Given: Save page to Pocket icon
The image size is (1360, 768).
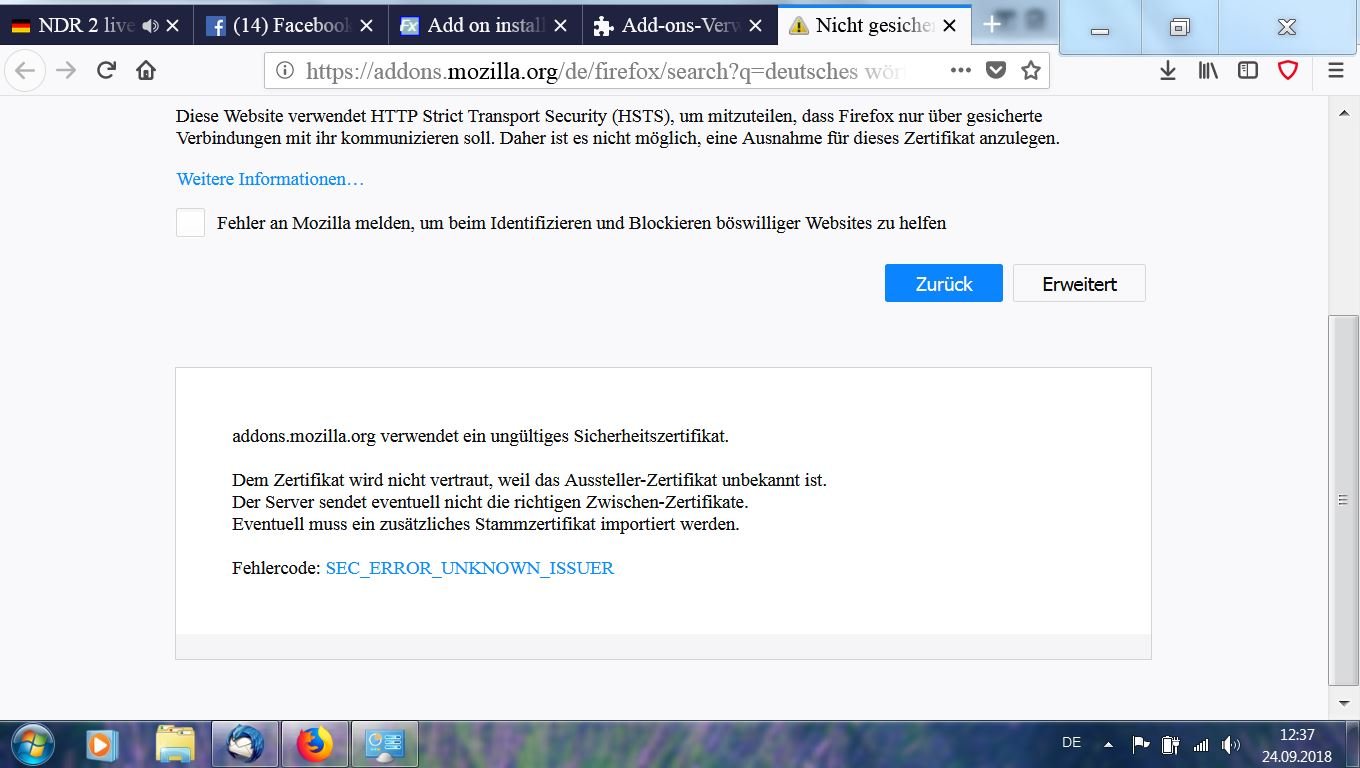Looking at the screenshot, I should [x=996, y=70].
